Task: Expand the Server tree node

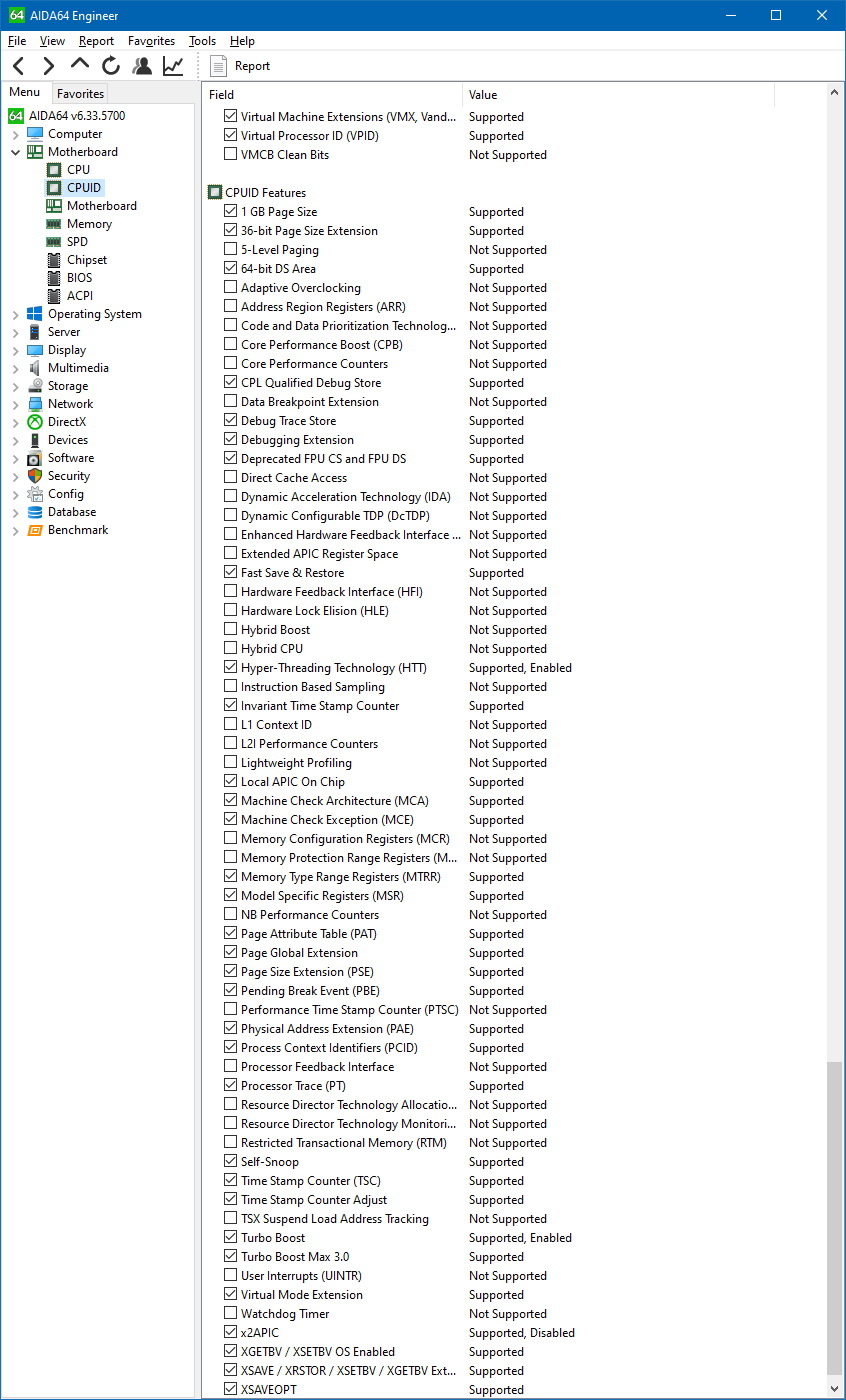Action: click(x=15, y=332)
